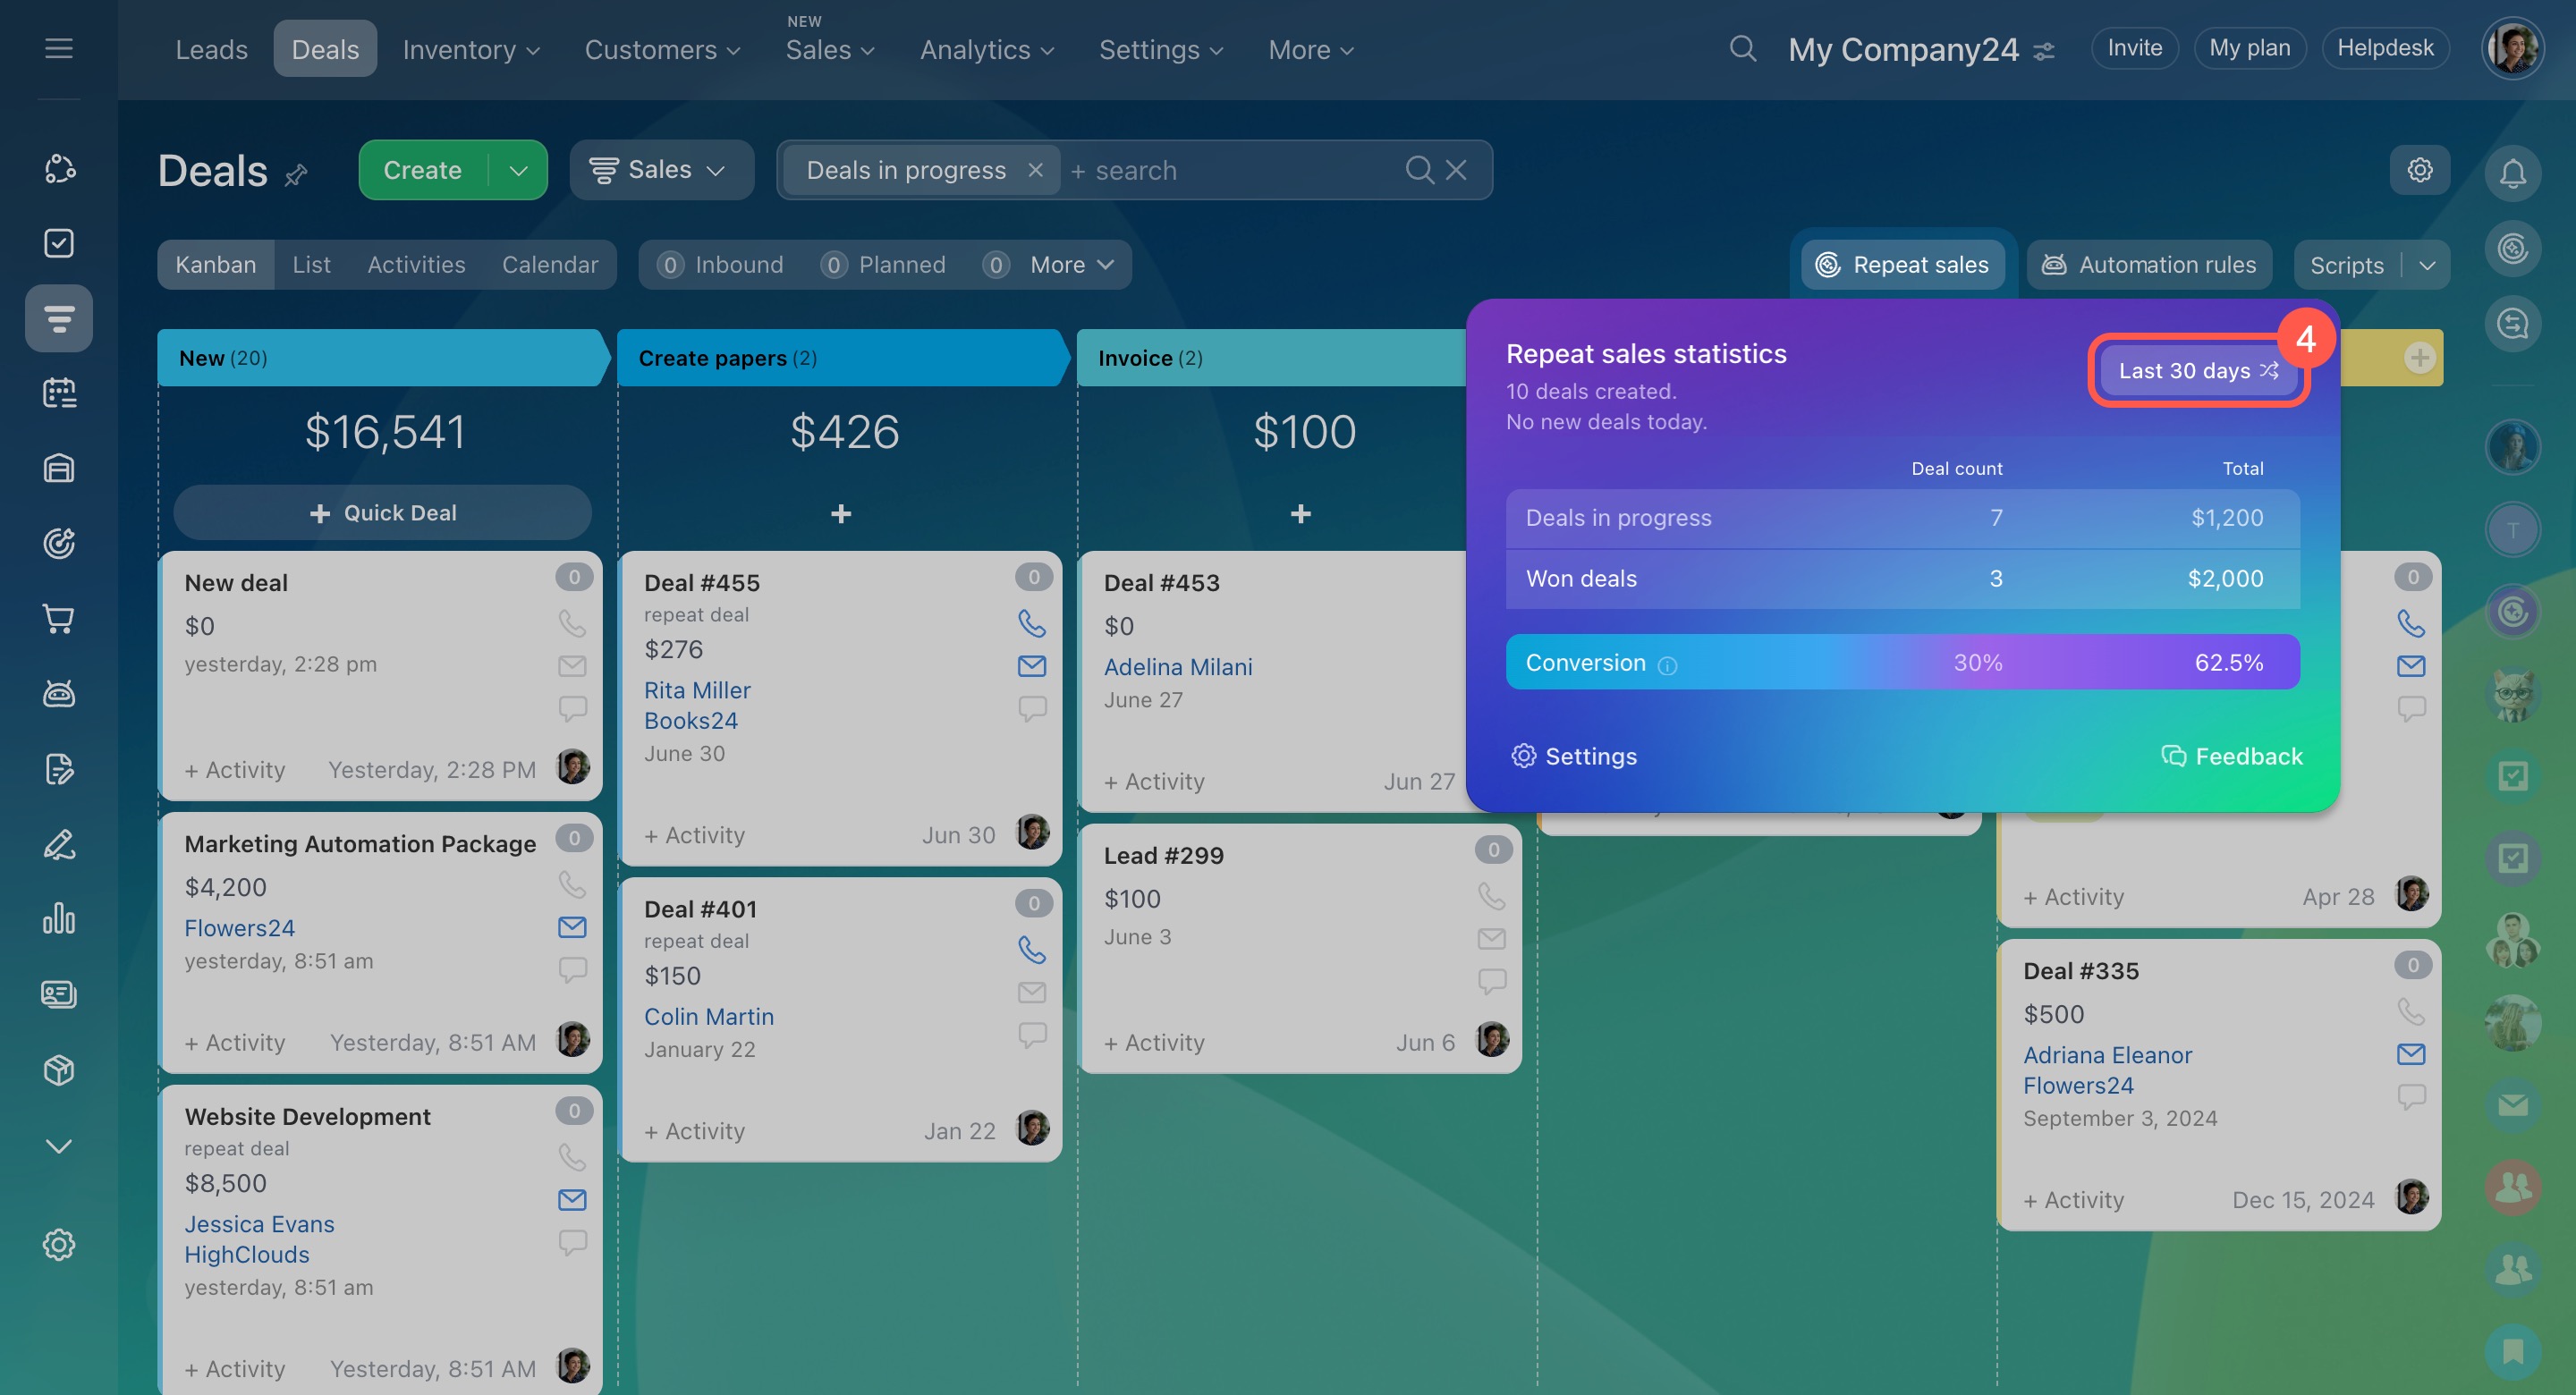Open the notifications bell icon
The width and height of the screenshot is (2576, 1395).
tap(2512, 173)
